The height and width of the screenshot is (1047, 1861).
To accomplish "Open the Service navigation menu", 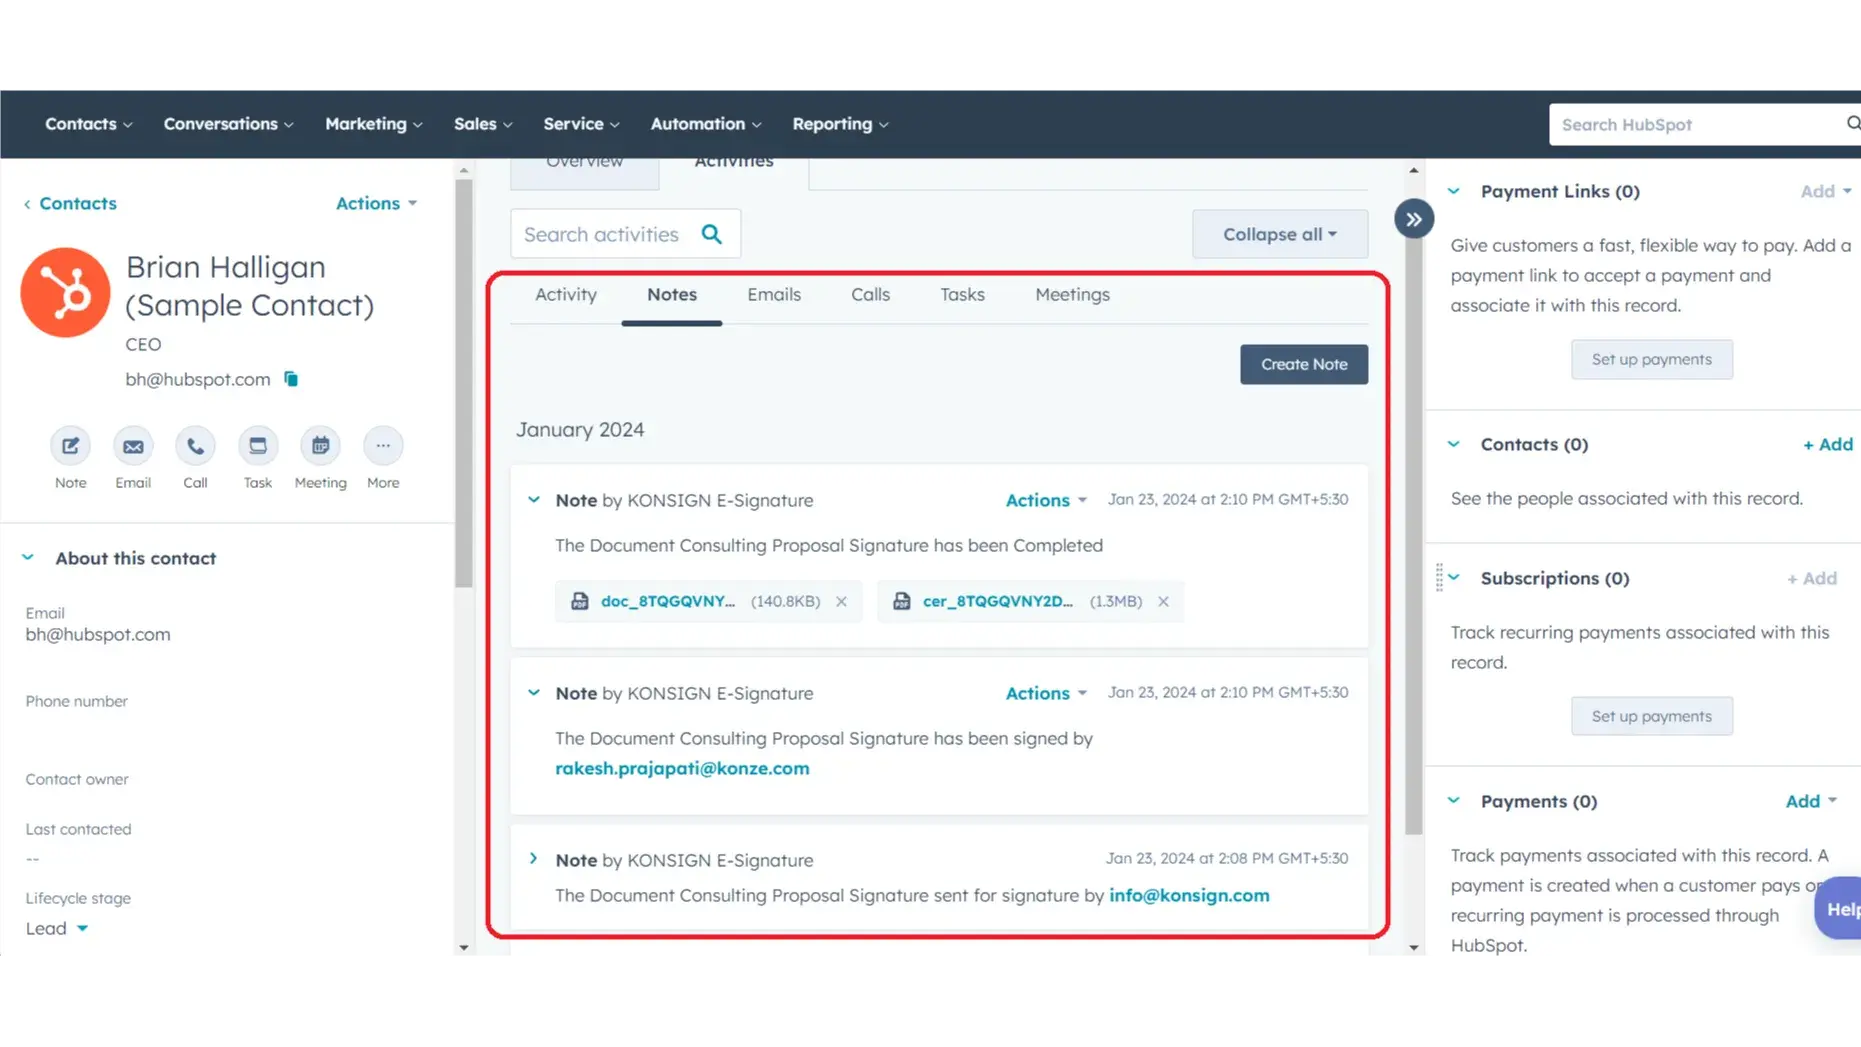I will tap(581, 124).
